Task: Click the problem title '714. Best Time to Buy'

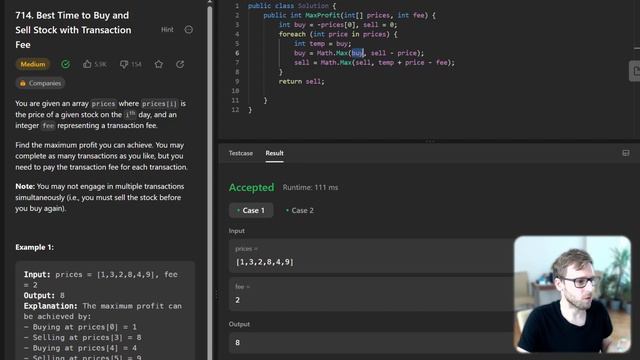Action: (x=73, y=30)
